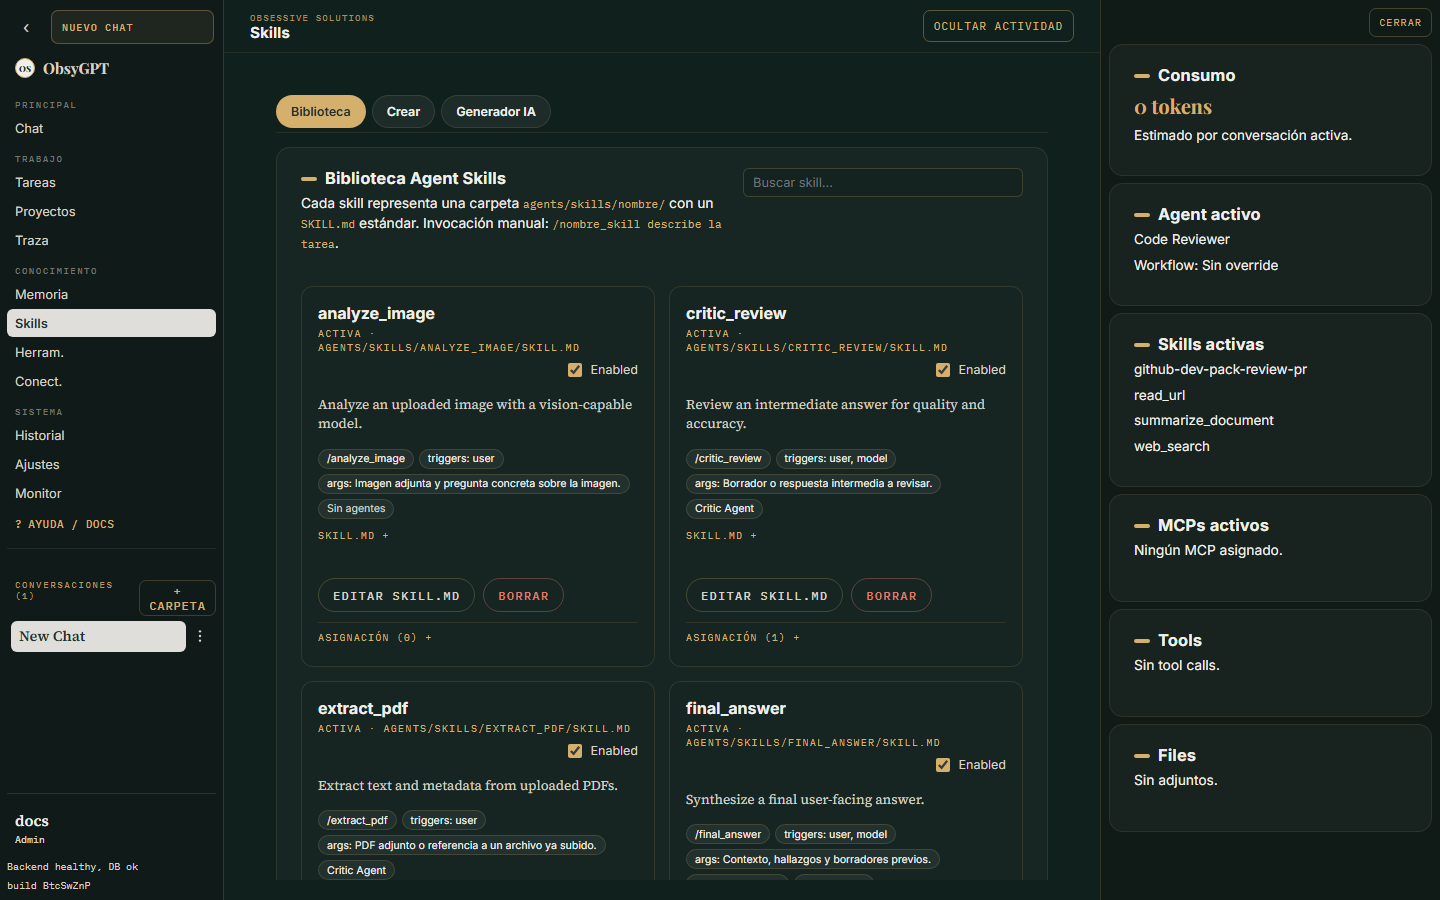Click Ocultar Actividad button
Viewport: 1440px width, 900px height.
tap(998, 26)
